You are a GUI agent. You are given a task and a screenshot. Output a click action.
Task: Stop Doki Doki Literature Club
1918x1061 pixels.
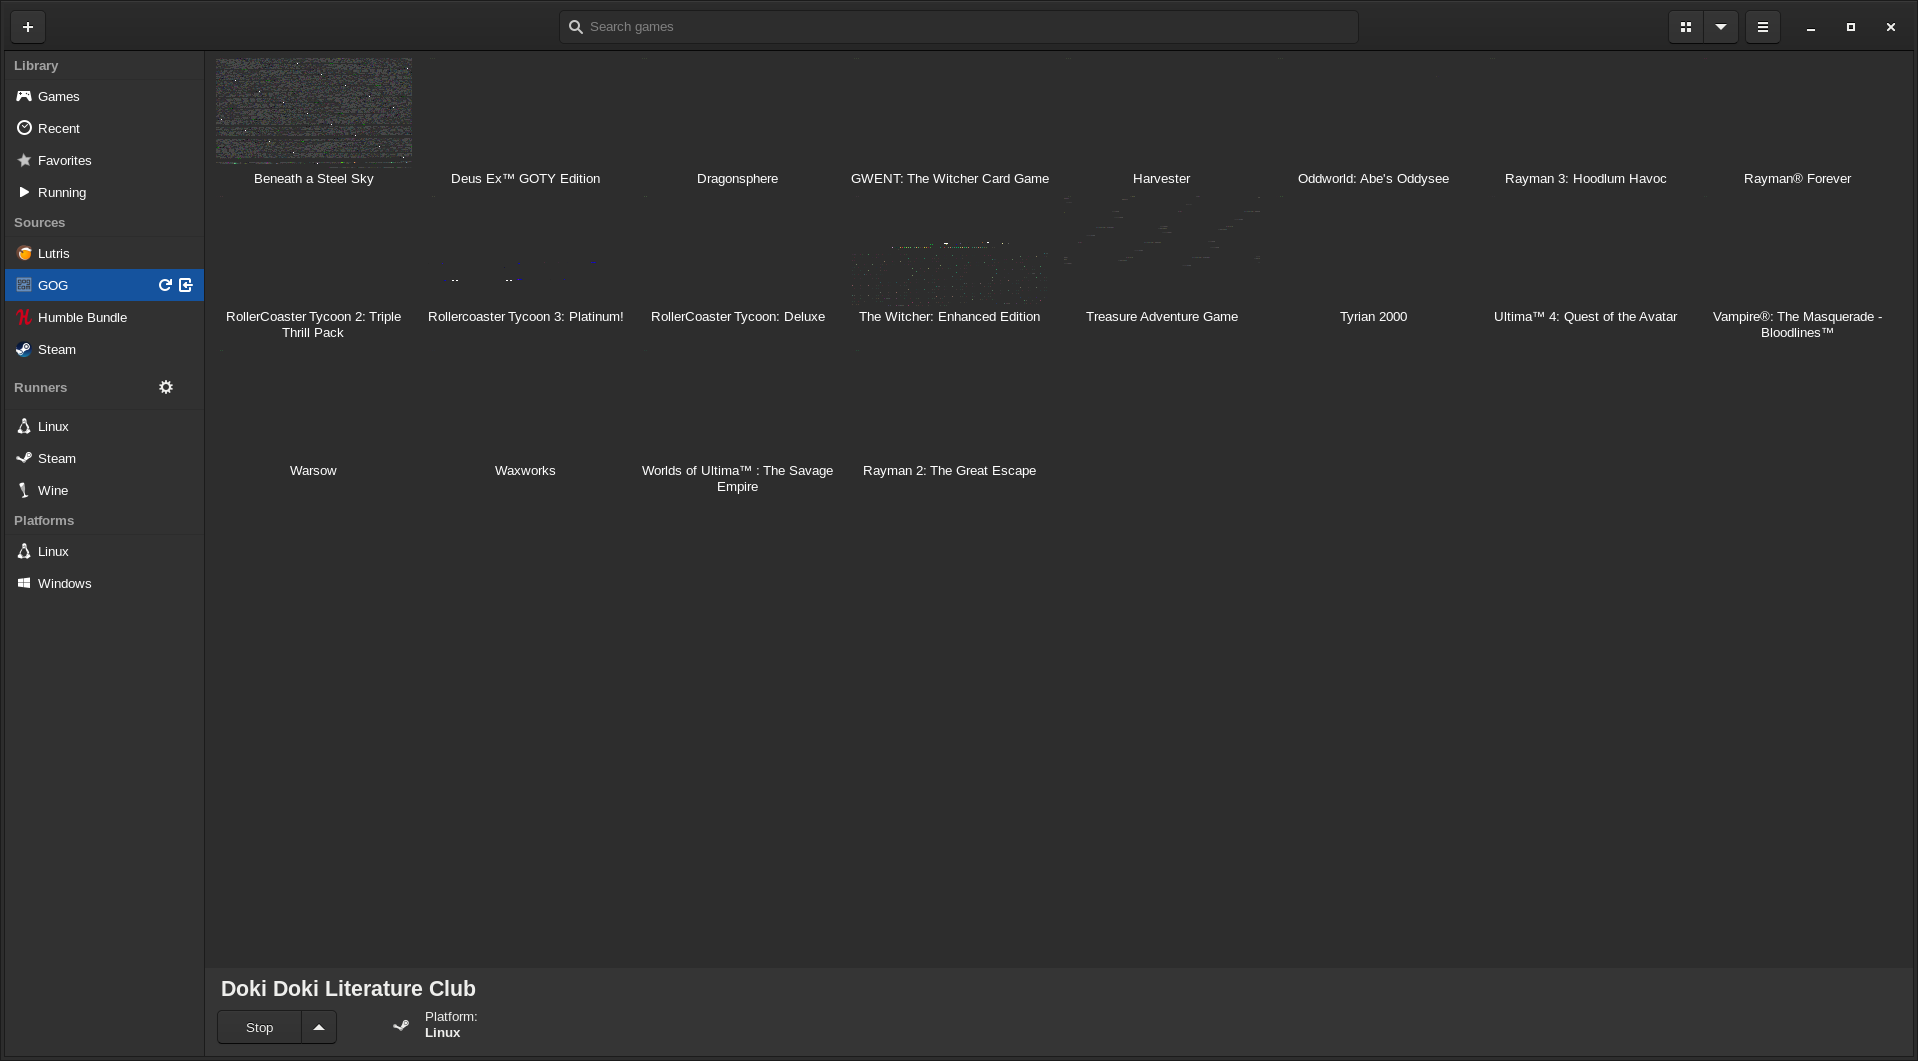[258, 1027]
